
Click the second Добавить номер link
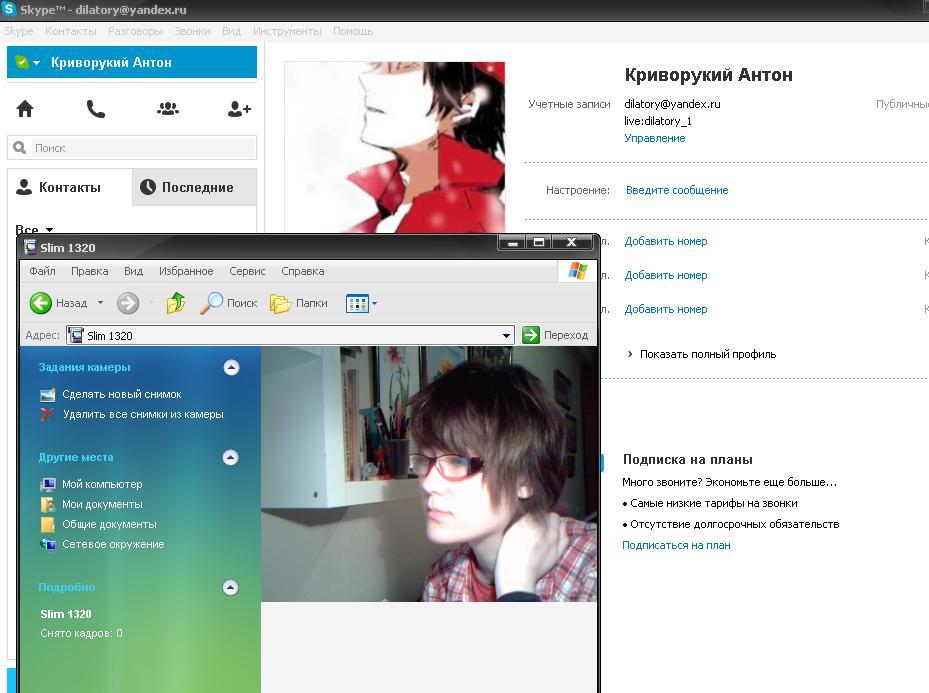coord(666,275)
